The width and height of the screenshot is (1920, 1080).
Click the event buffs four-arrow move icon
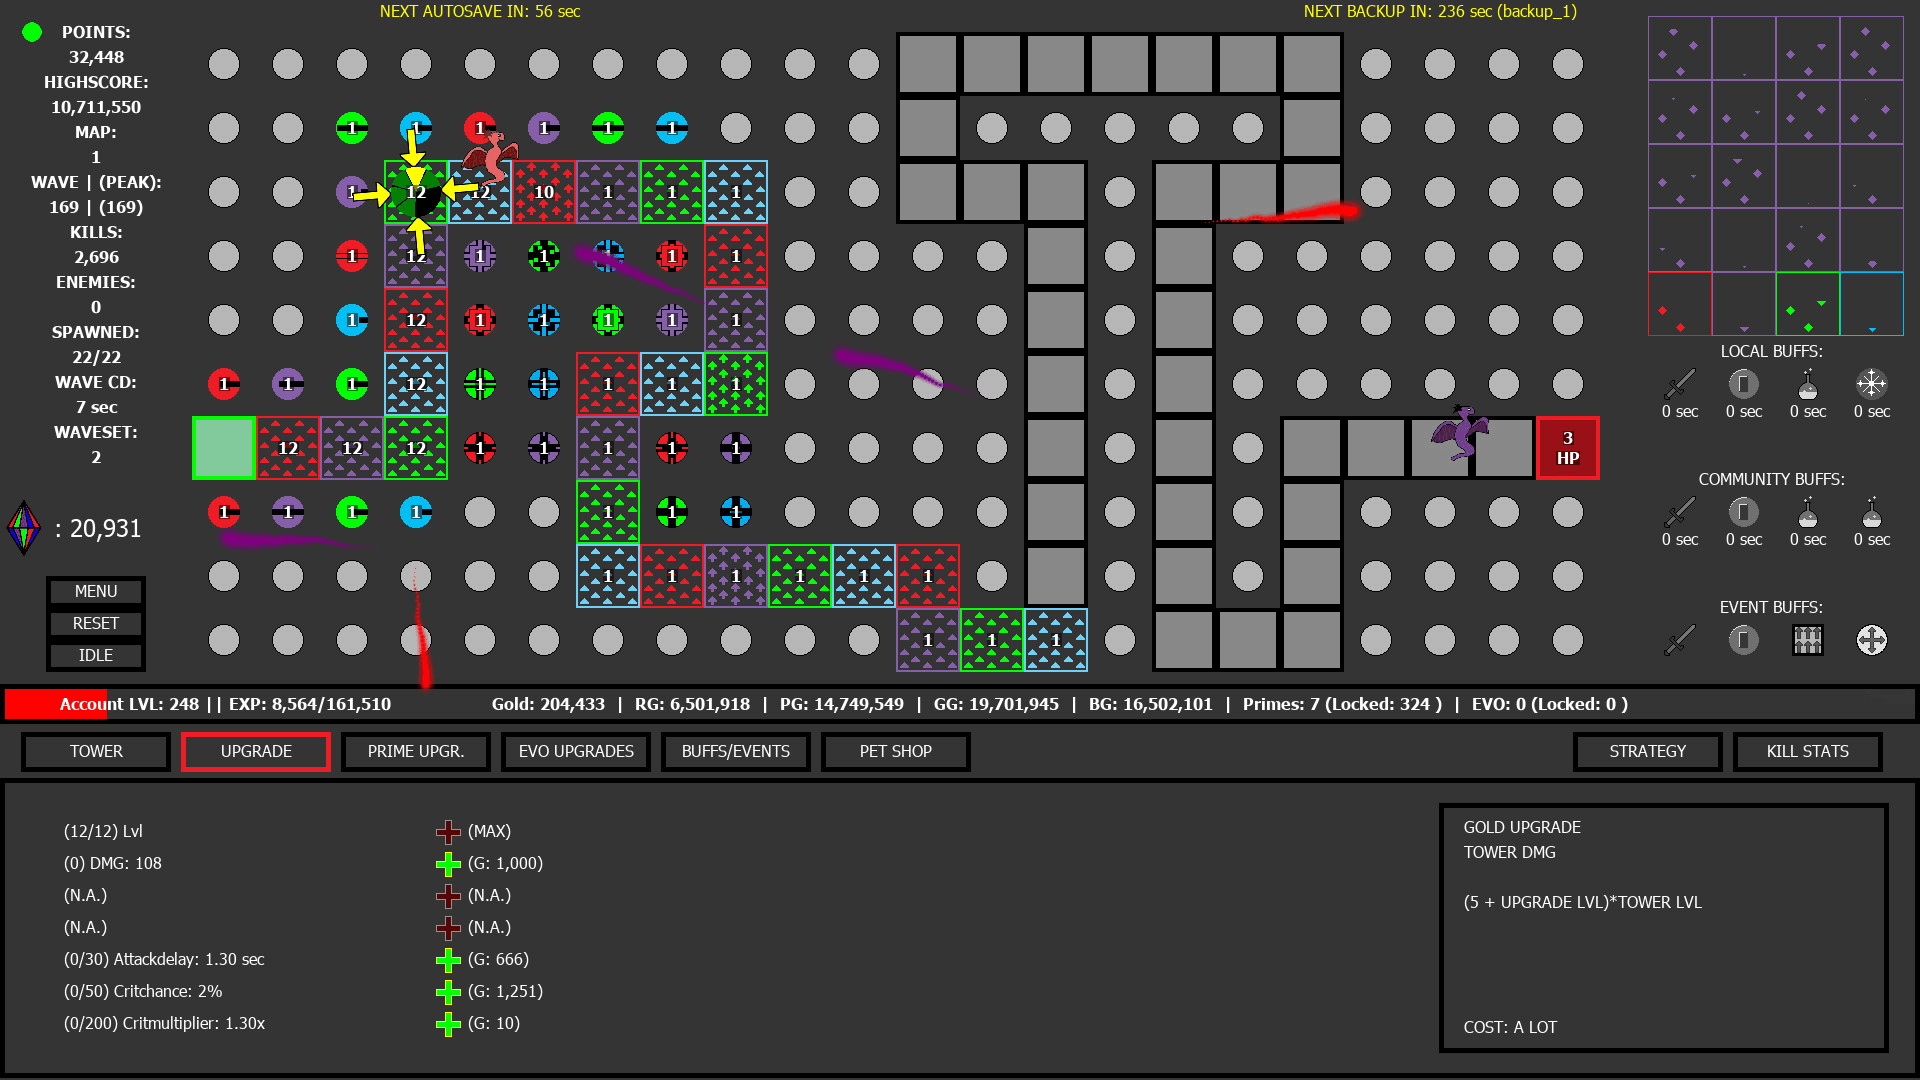pyautogui.click(x=1871, y=640)
